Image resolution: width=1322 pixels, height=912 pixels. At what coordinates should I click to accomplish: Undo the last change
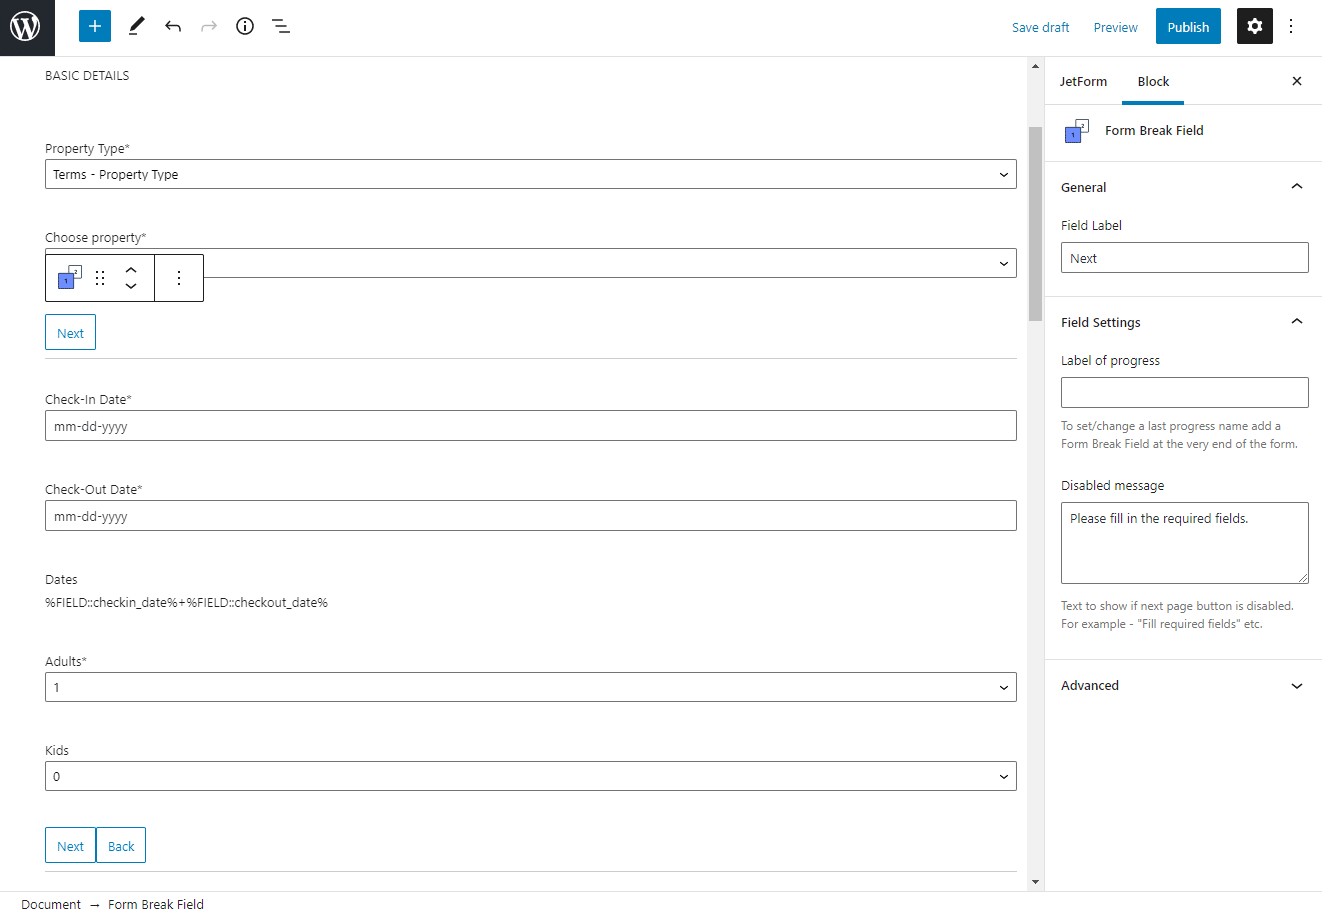tap(172, 26)
